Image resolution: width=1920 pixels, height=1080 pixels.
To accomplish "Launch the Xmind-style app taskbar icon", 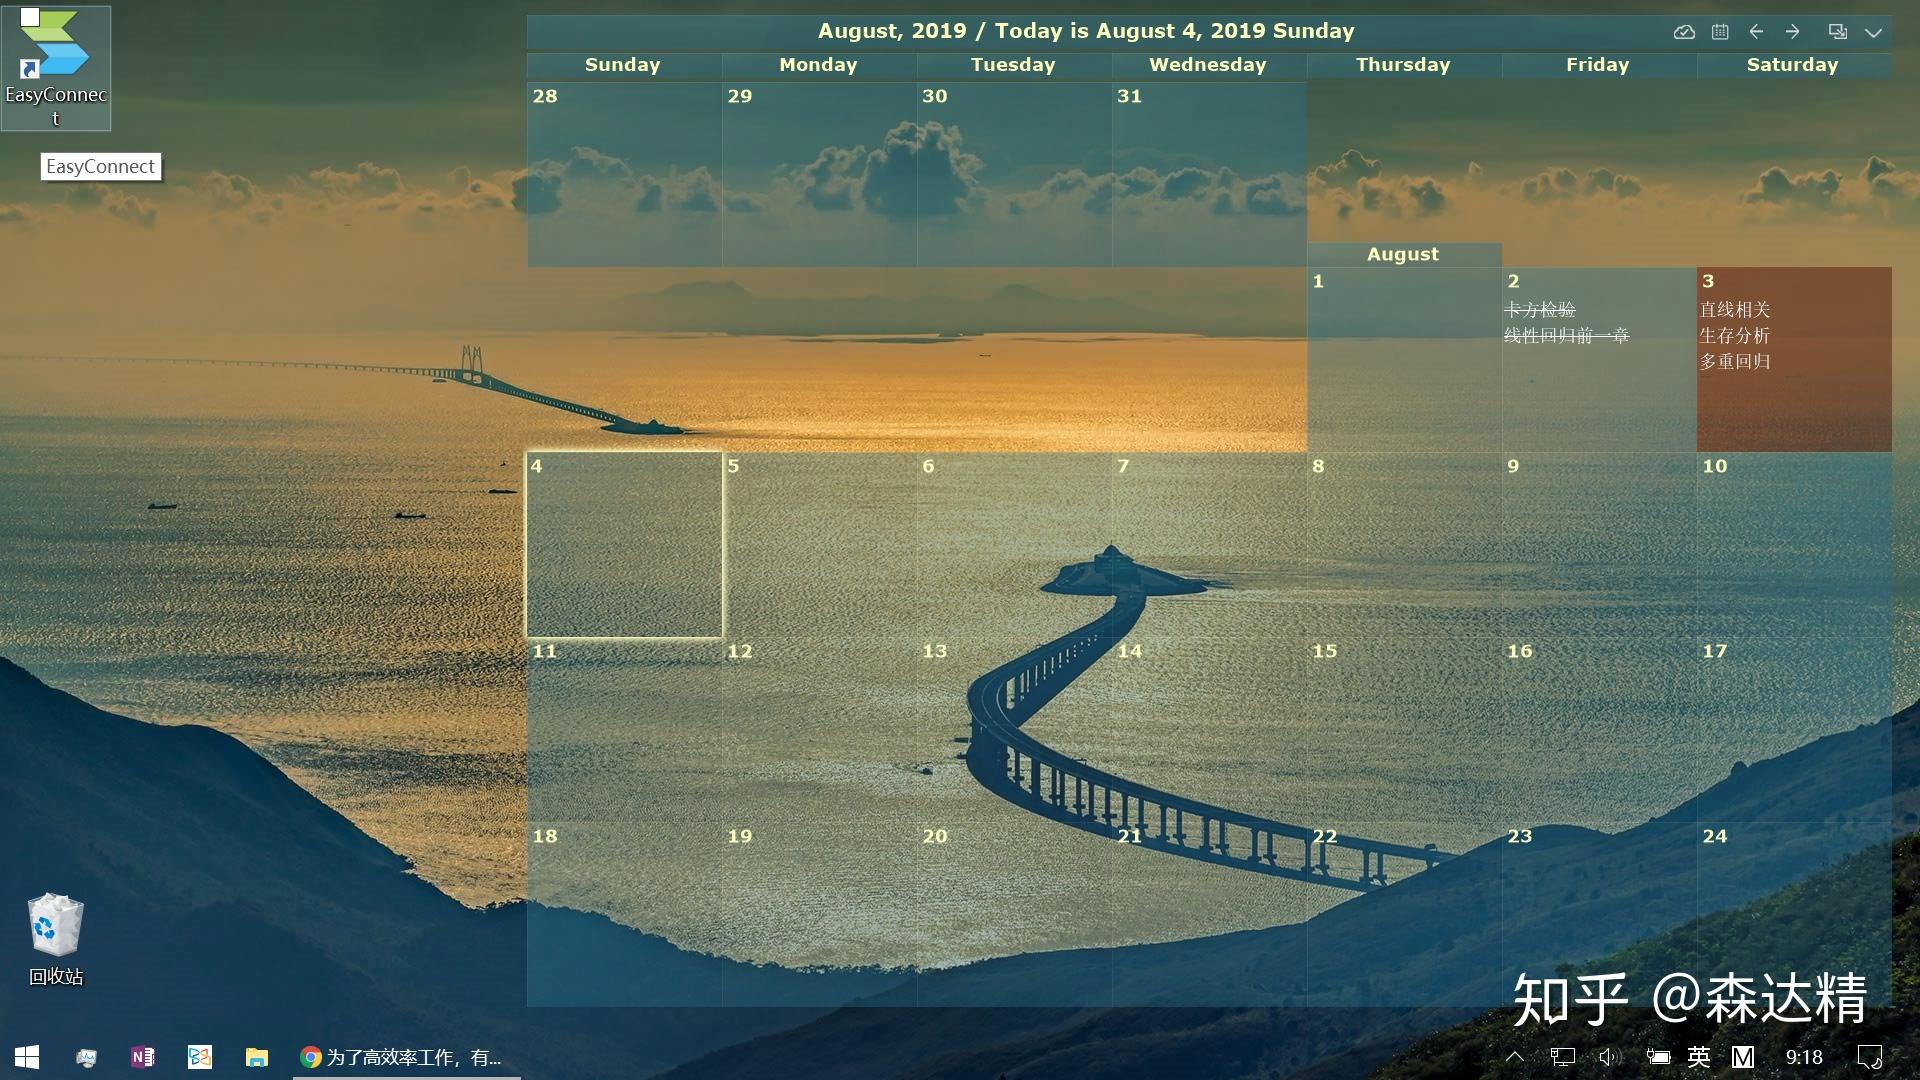I will point(200,1057).
